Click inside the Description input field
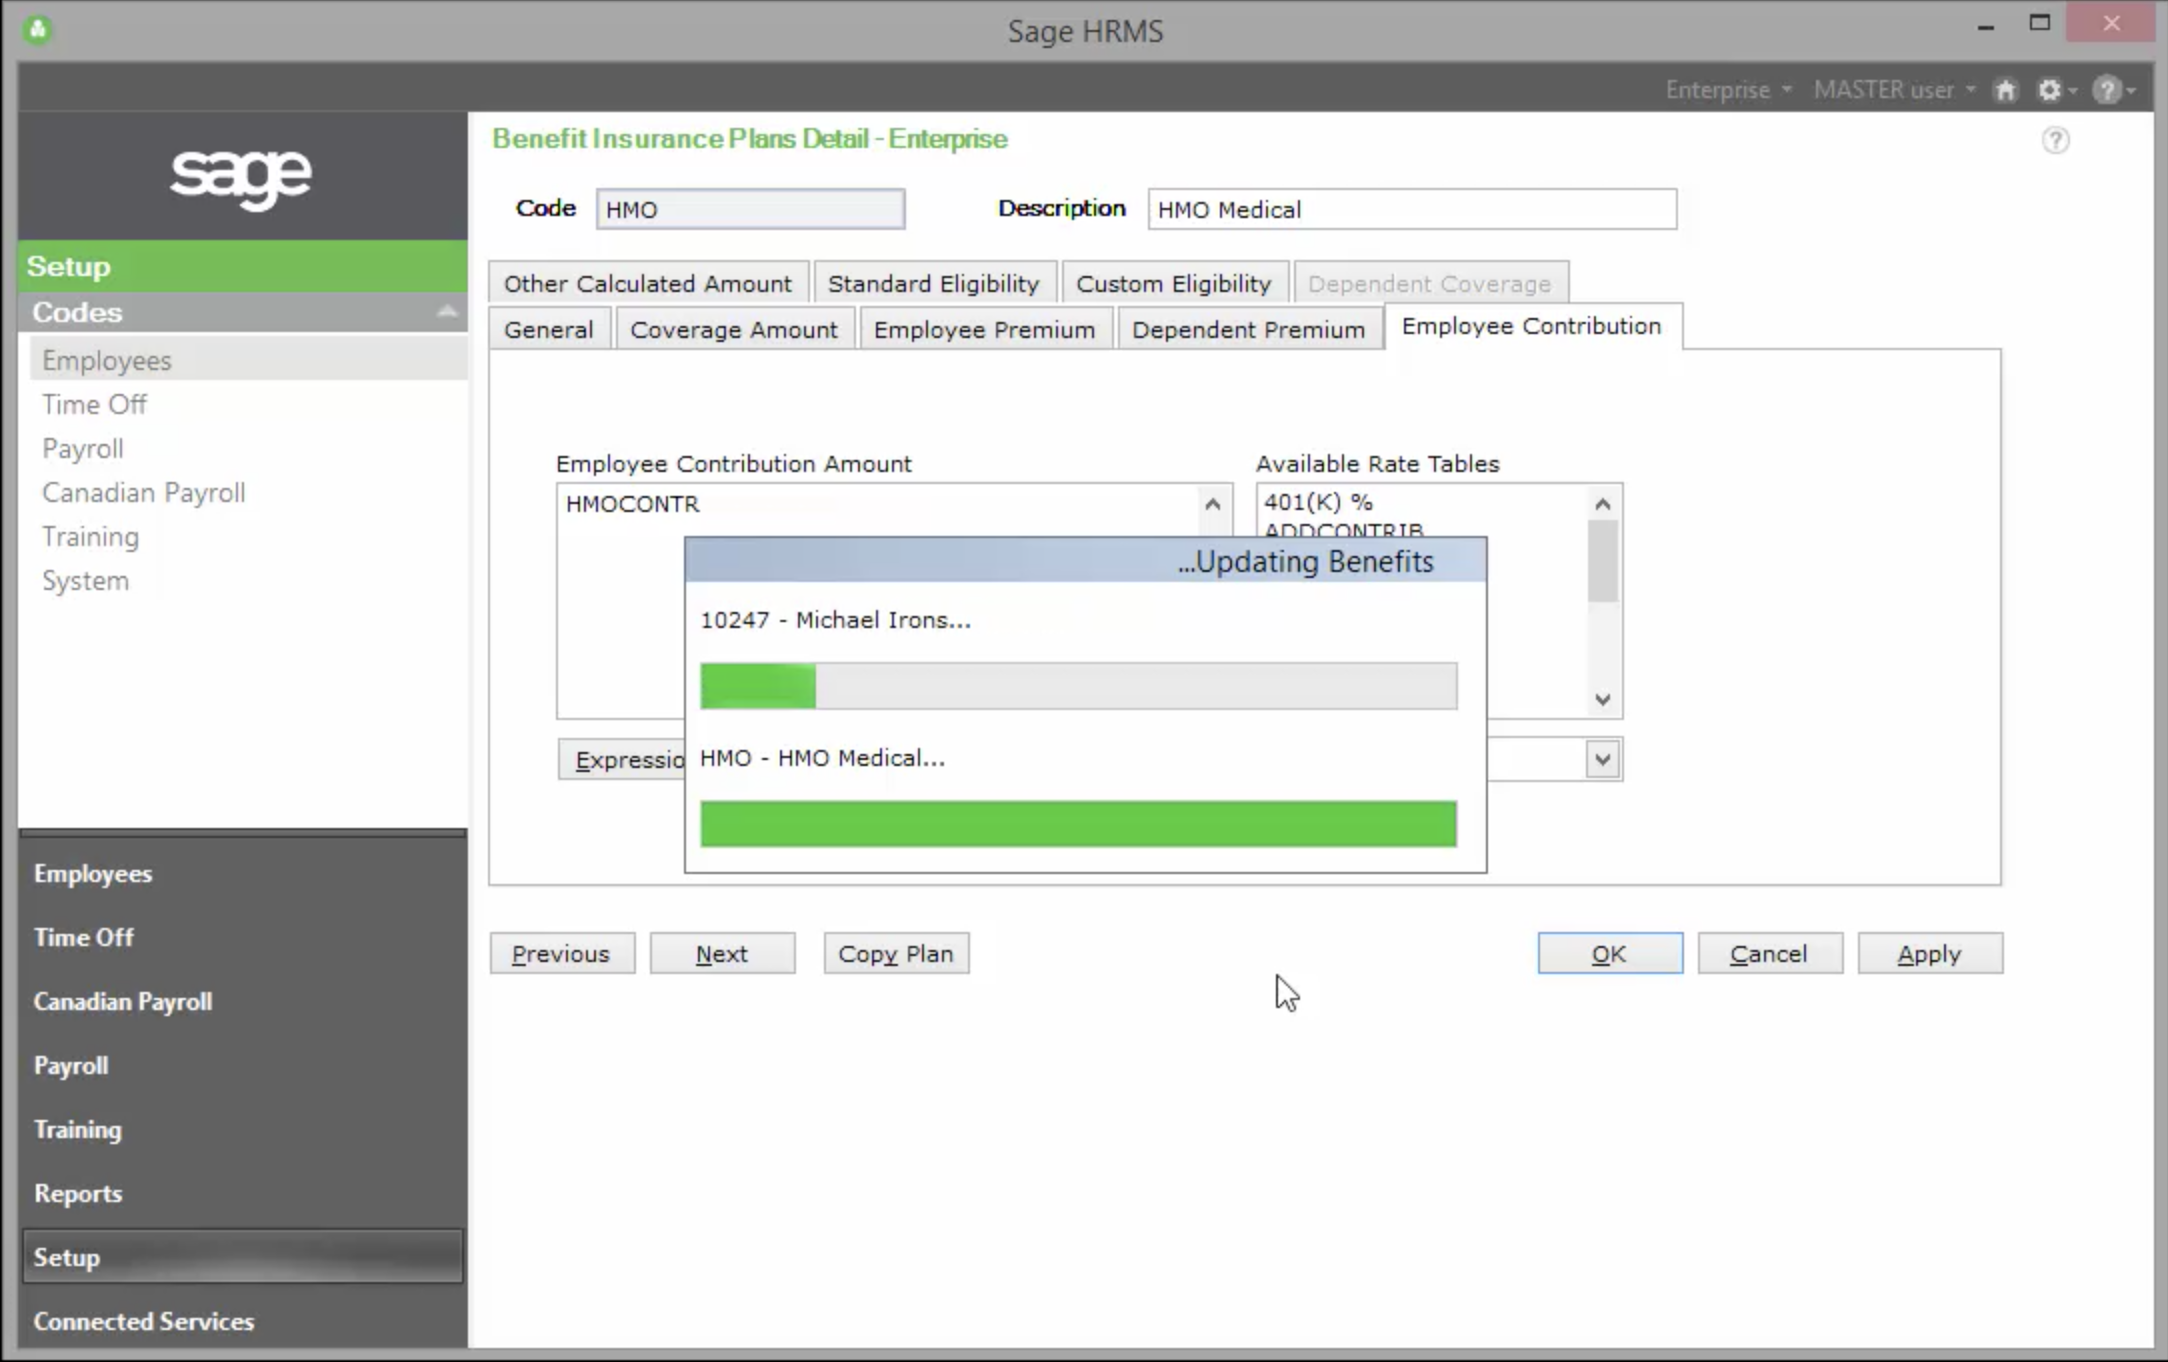The image size is (2168, 1362). 1411,209
